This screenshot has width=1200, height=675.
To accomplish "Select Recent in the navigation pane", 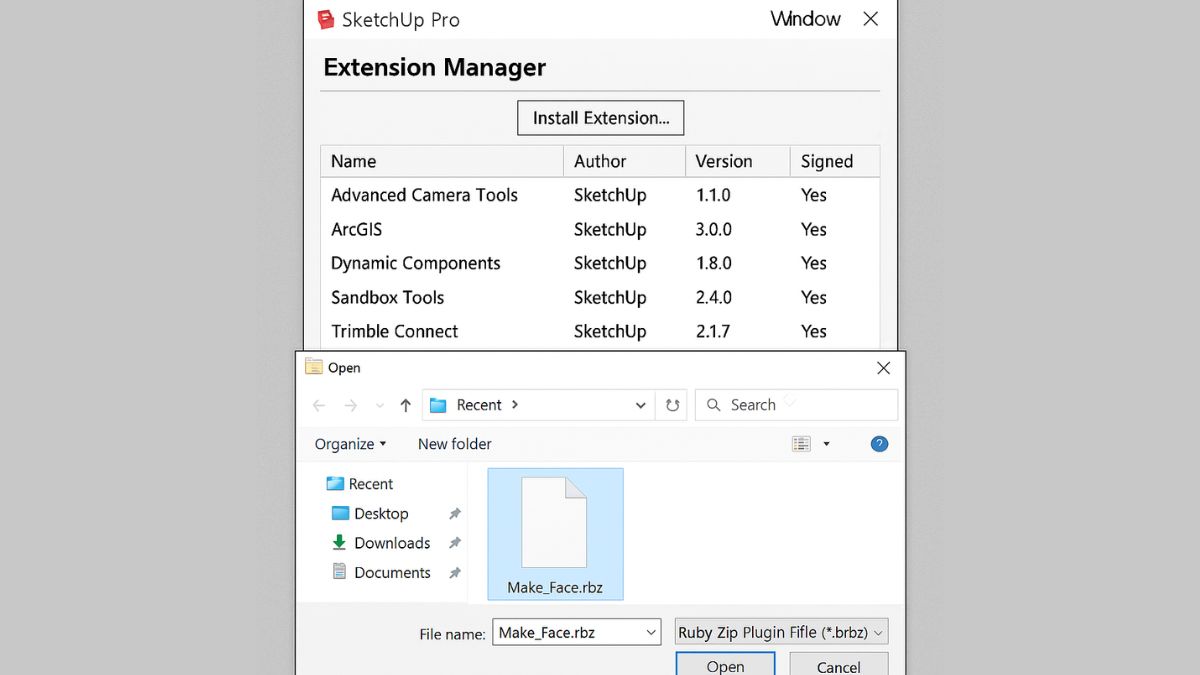I will 360,484.
